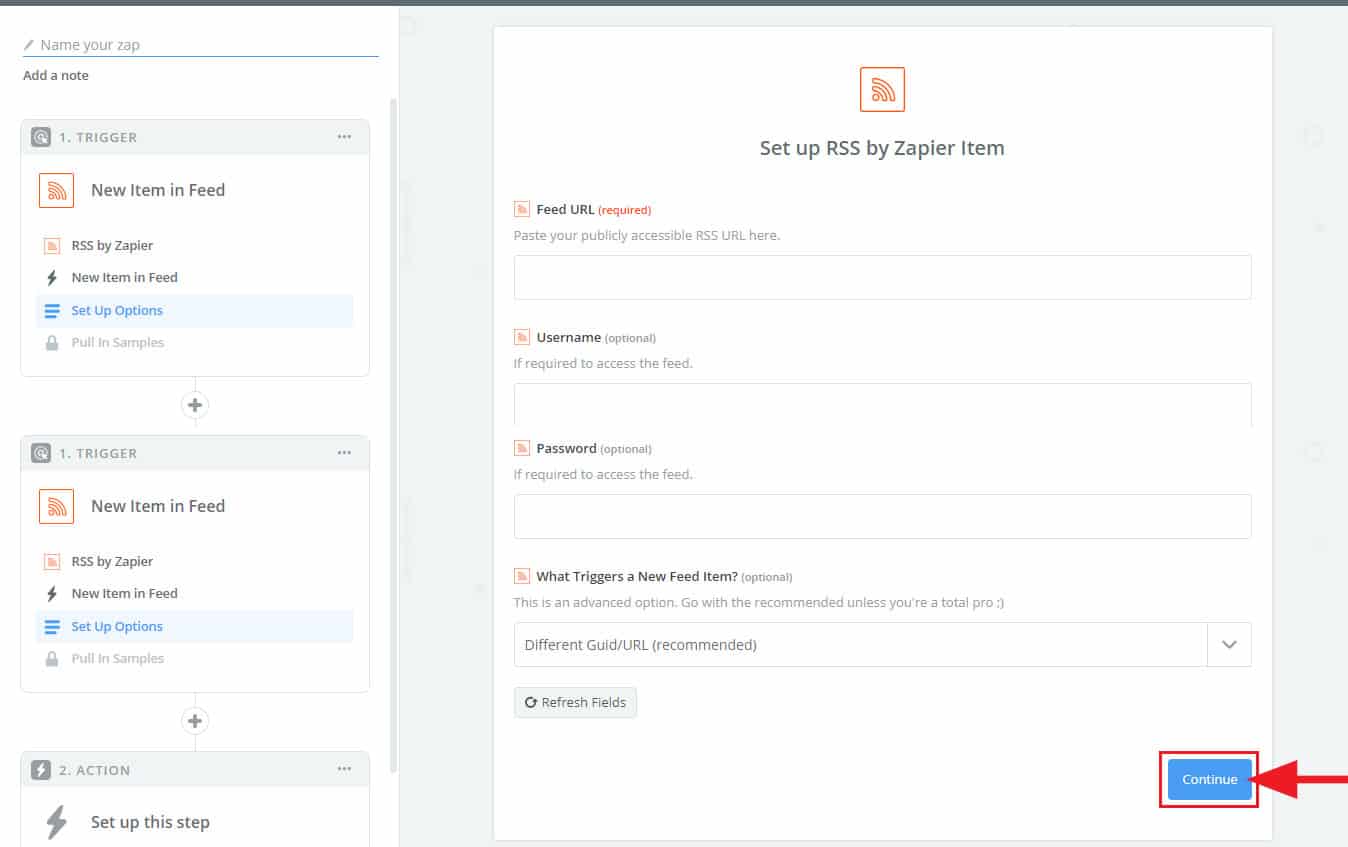Click the trigger header icon of the lower 1. TRIGGER card
The image size is (1348, 847).
41,453
